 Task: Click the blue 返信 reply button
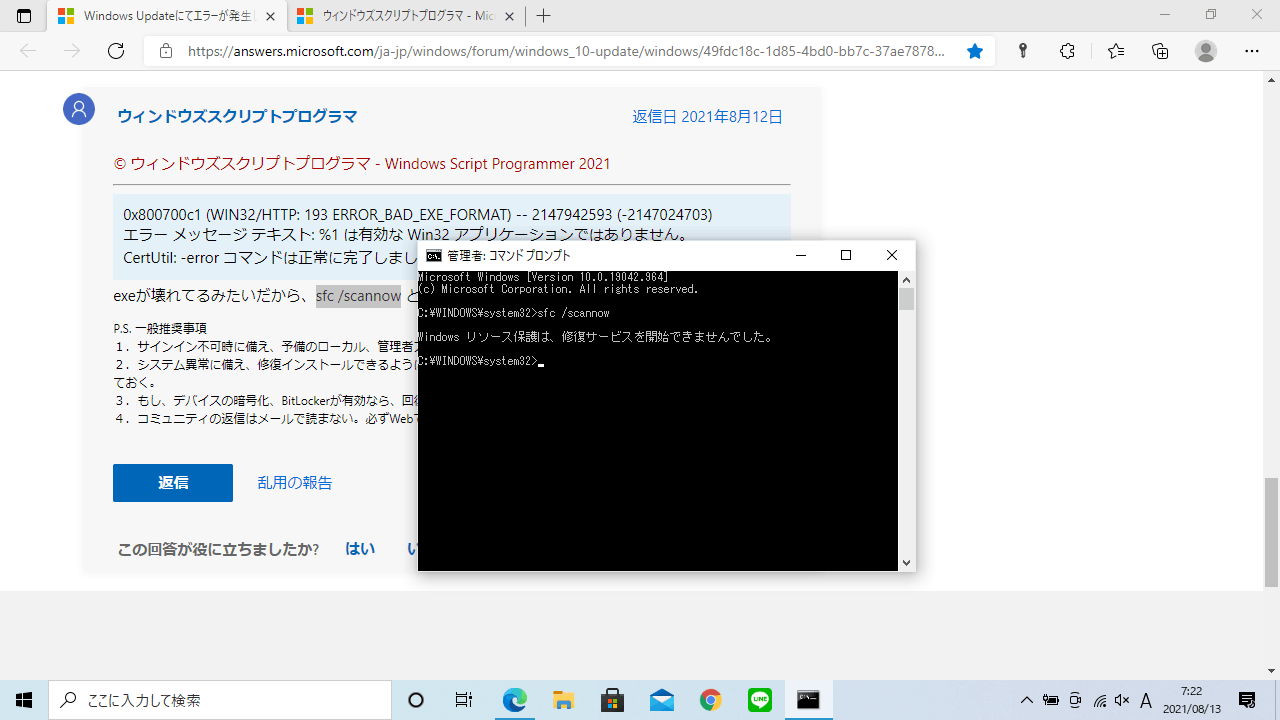[x=172, y=483]
